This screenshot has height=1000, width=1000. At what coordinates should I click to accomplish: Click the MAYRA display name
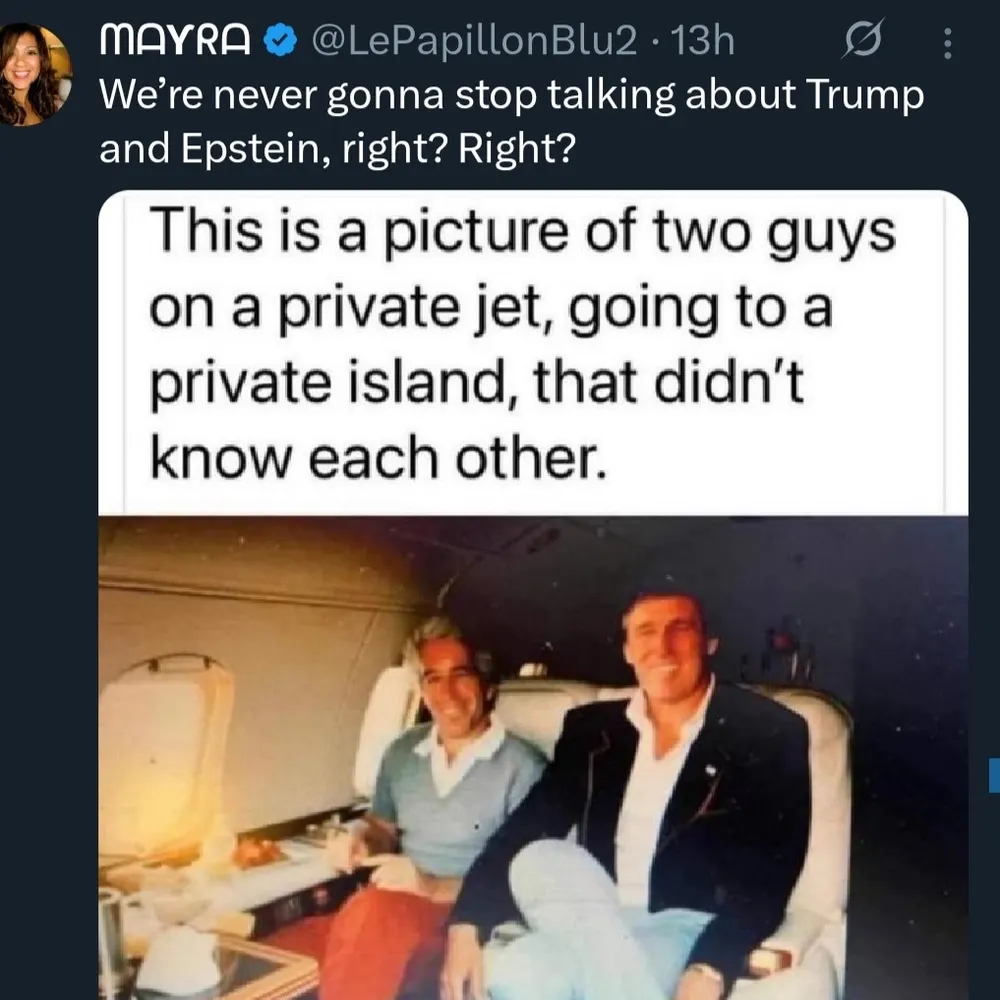pyautogui.click(x=177, y=41)
